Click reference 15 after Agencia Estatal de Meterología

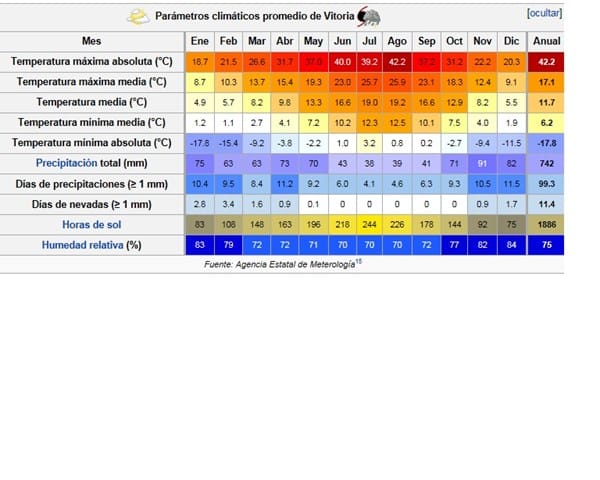click(359, 261)
